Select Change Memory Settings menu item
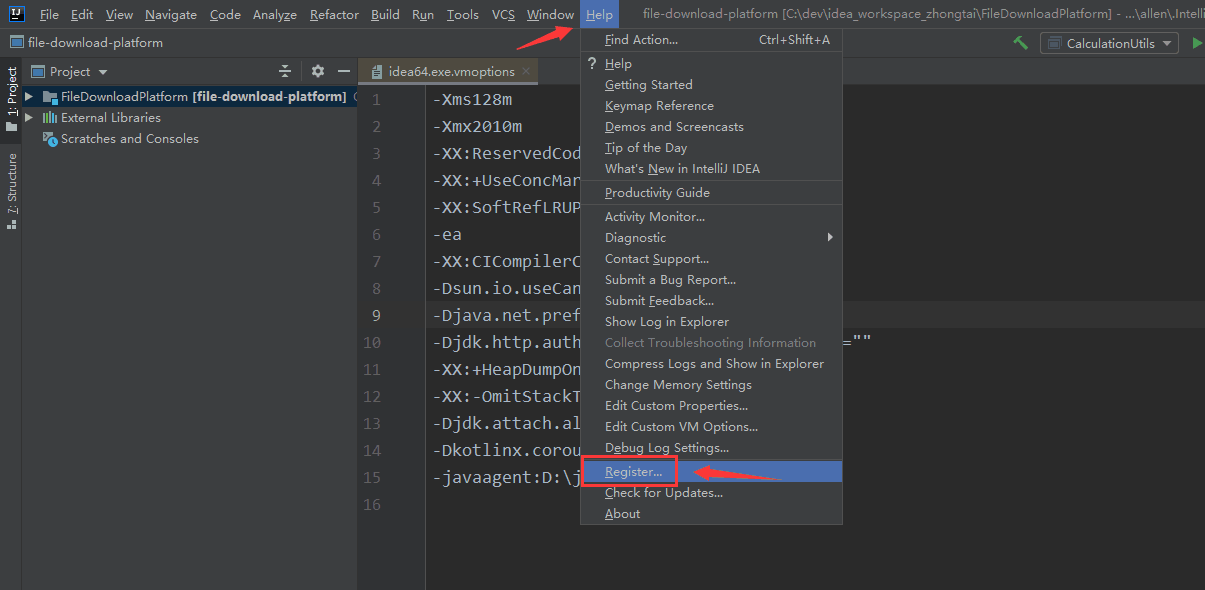1205x590 pixels. coord(711,385)
